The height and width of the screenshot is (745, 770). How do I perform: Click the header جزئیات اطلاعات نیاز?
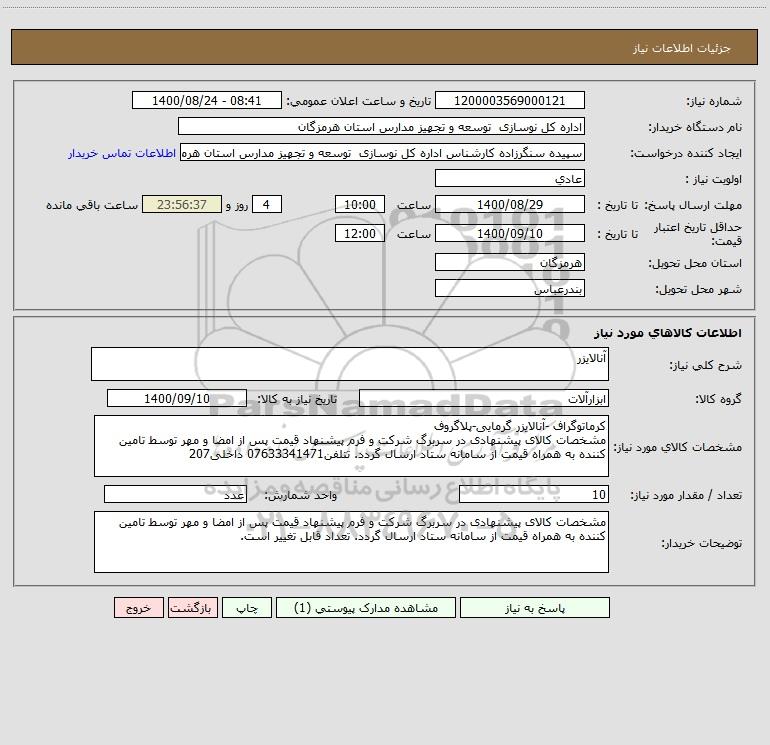(682, 48)
